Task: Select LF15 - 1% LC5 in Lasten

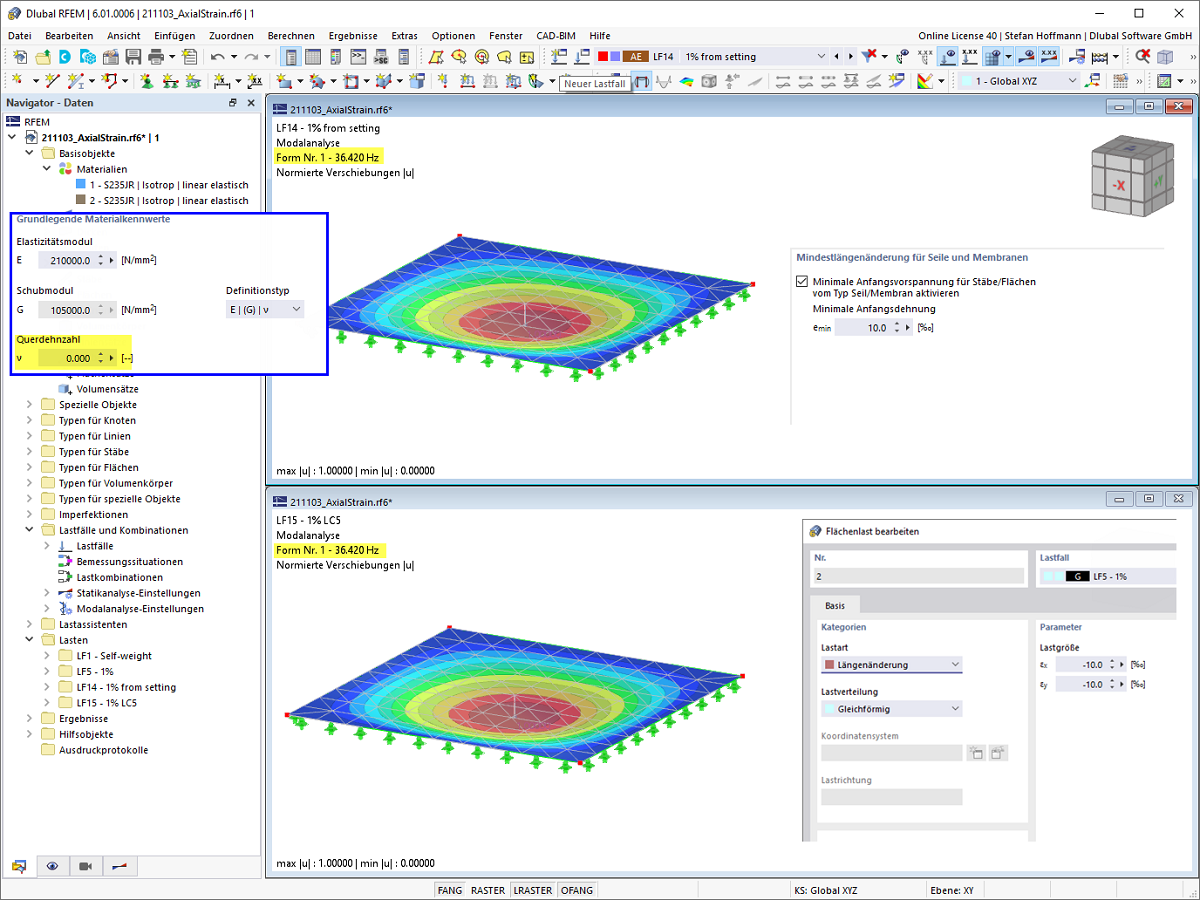Action: 106,703
